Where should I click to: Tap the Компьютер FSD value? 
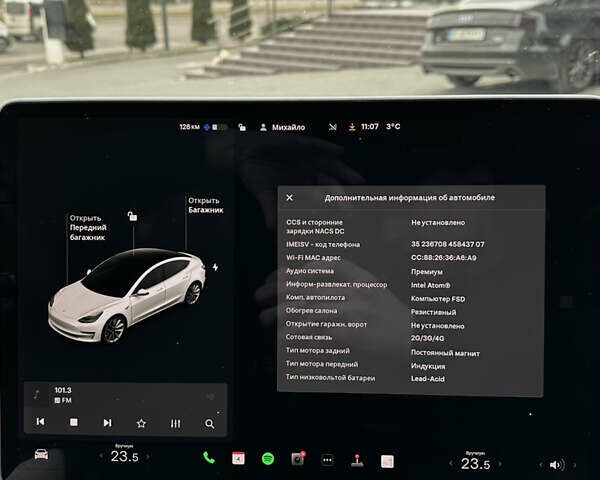point(438,299)
